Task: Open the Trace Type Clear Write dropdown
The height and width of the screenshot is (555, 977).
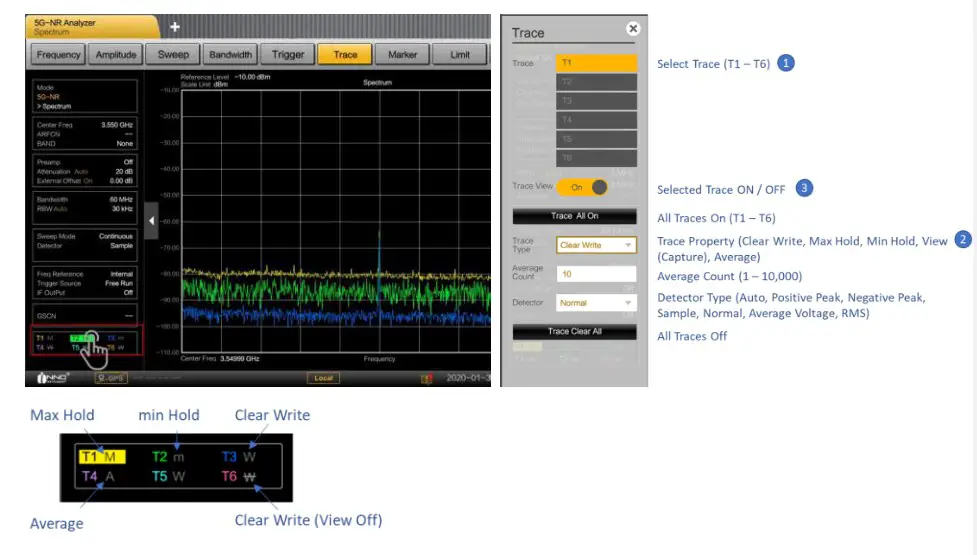Action: pyautogui.click(x=596, y=245)
